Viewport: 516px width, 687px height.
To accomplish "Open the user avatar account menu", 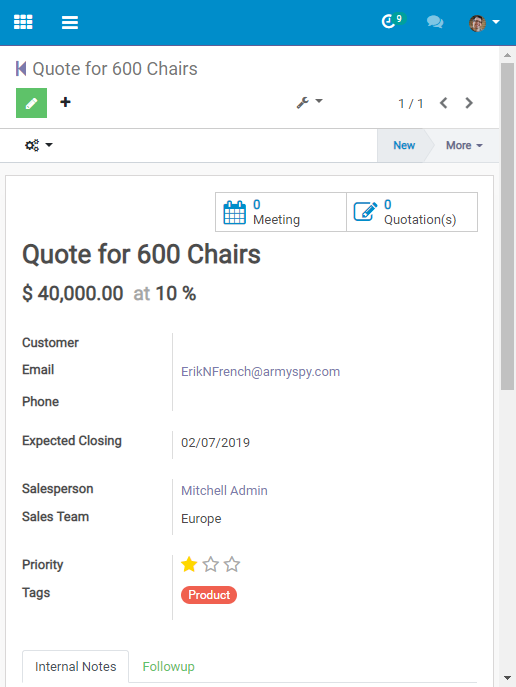I will click(x=484, y=22).
